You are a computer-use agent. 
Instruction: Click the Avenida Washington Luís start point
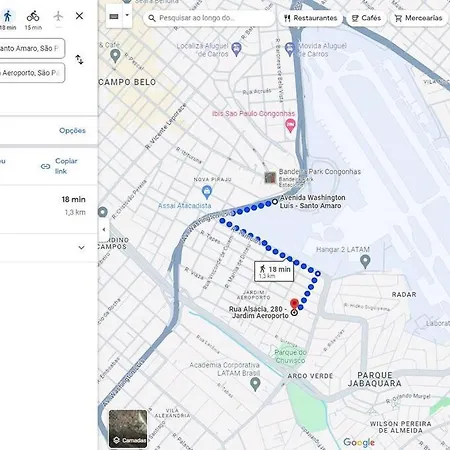[x=275, y=202]
